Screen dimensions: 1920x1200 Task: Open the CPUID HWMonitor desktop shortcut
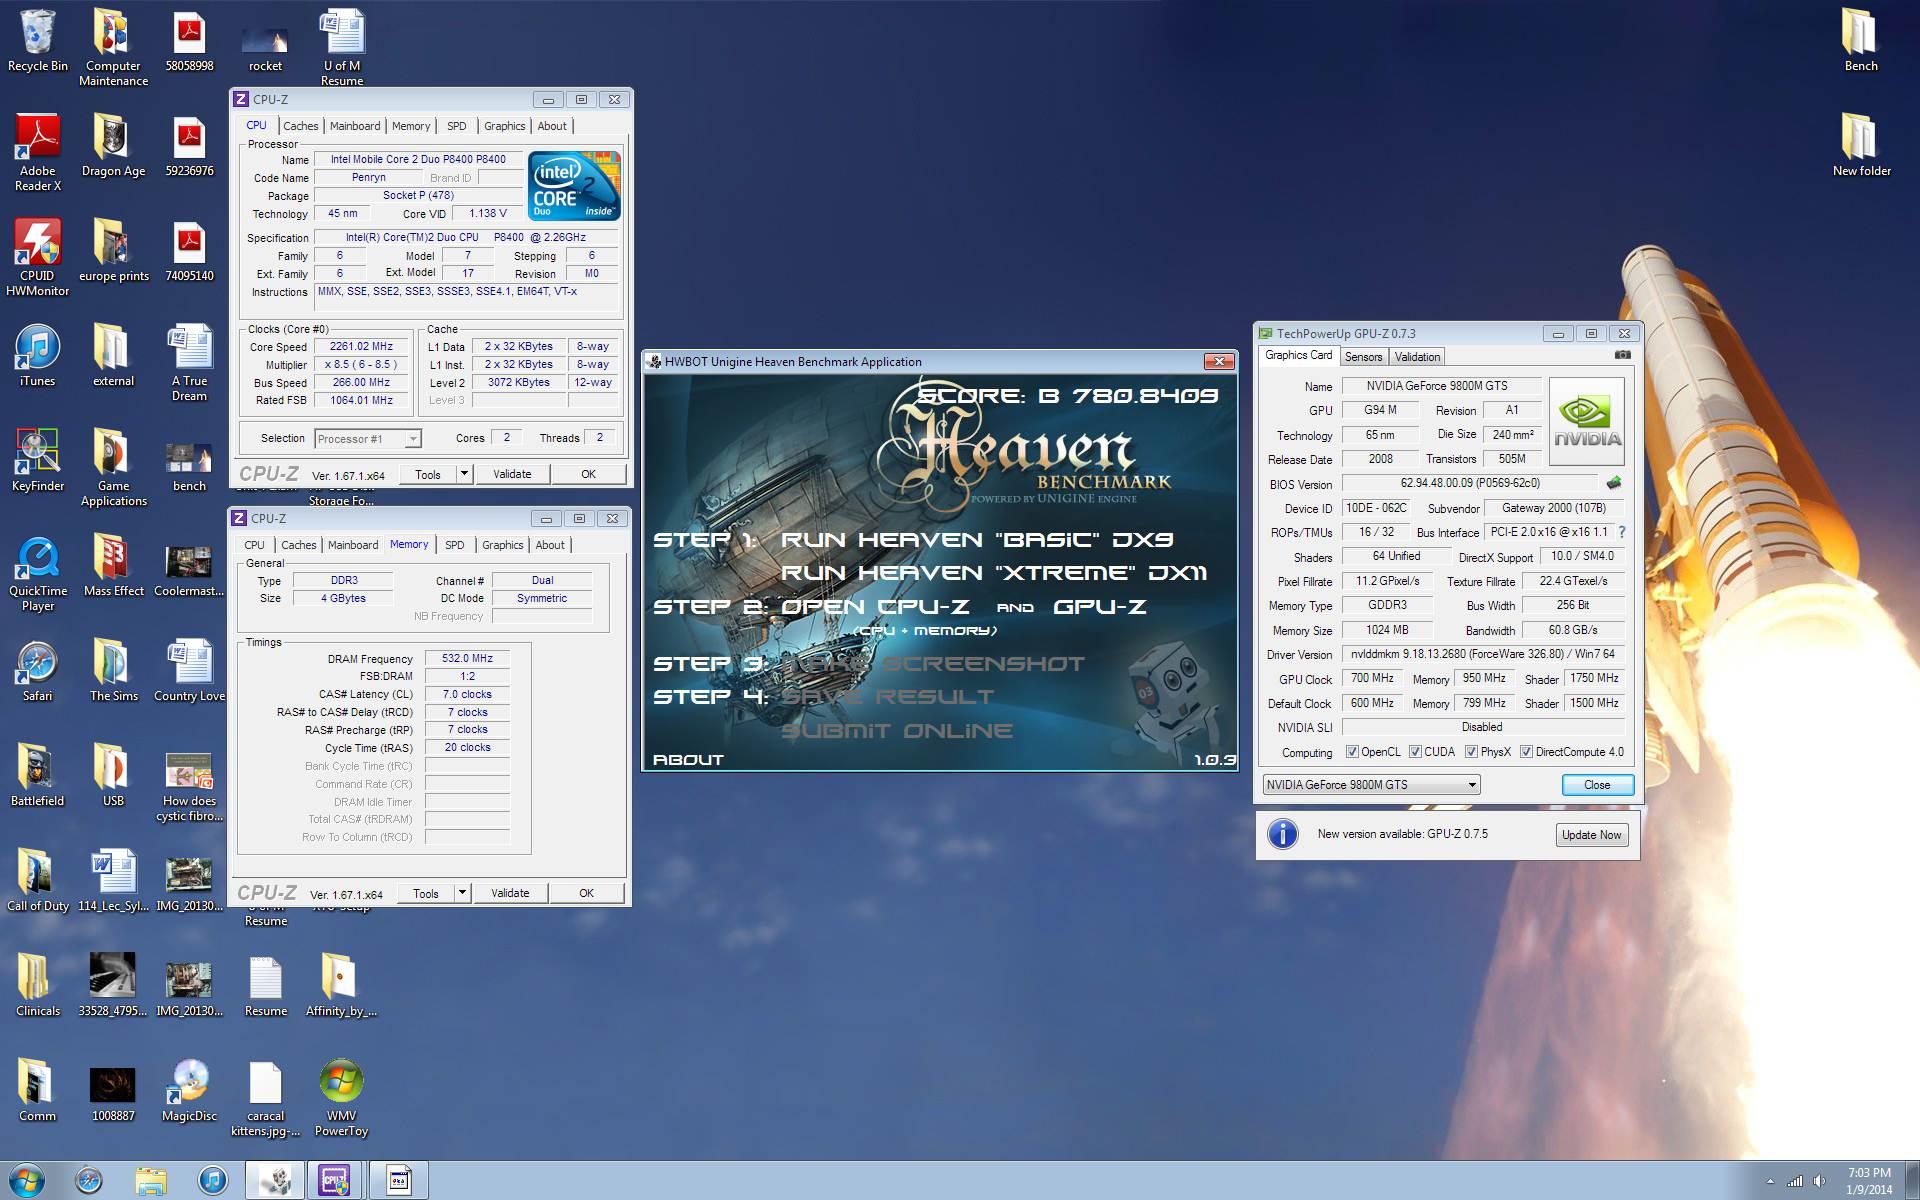[x=37, y=258]
